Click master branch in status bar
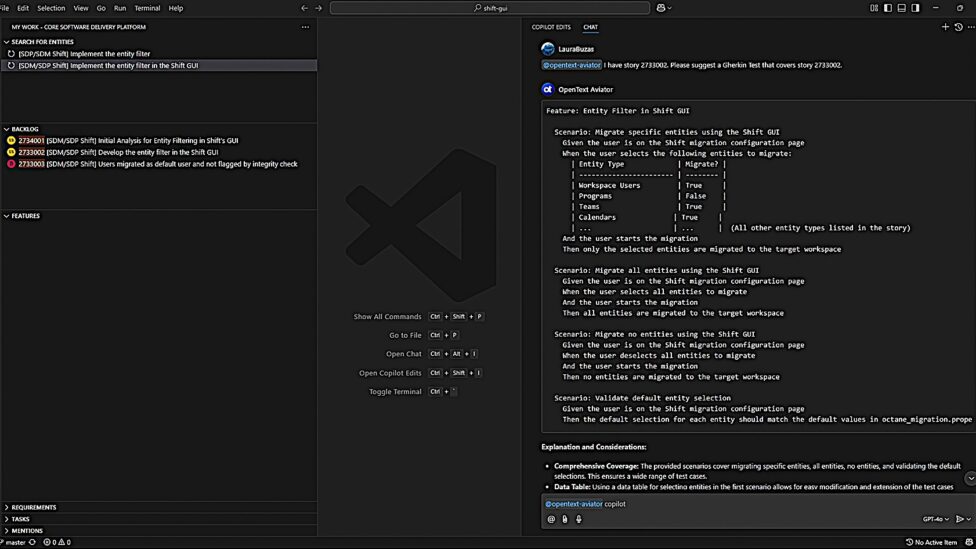Image resolution: width=976 pixels, height=549 pixels. tap(14, 542)
